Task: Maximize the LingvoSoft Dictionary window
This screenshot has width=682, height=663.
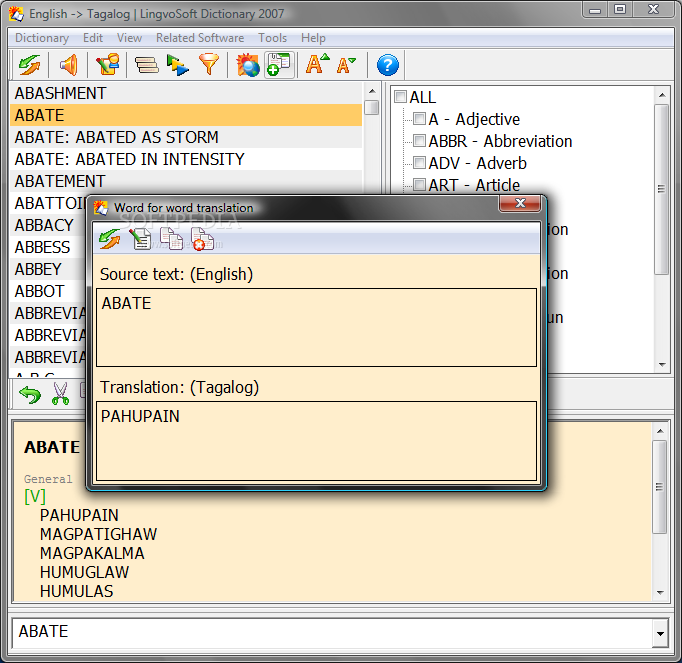Action: 619,9
